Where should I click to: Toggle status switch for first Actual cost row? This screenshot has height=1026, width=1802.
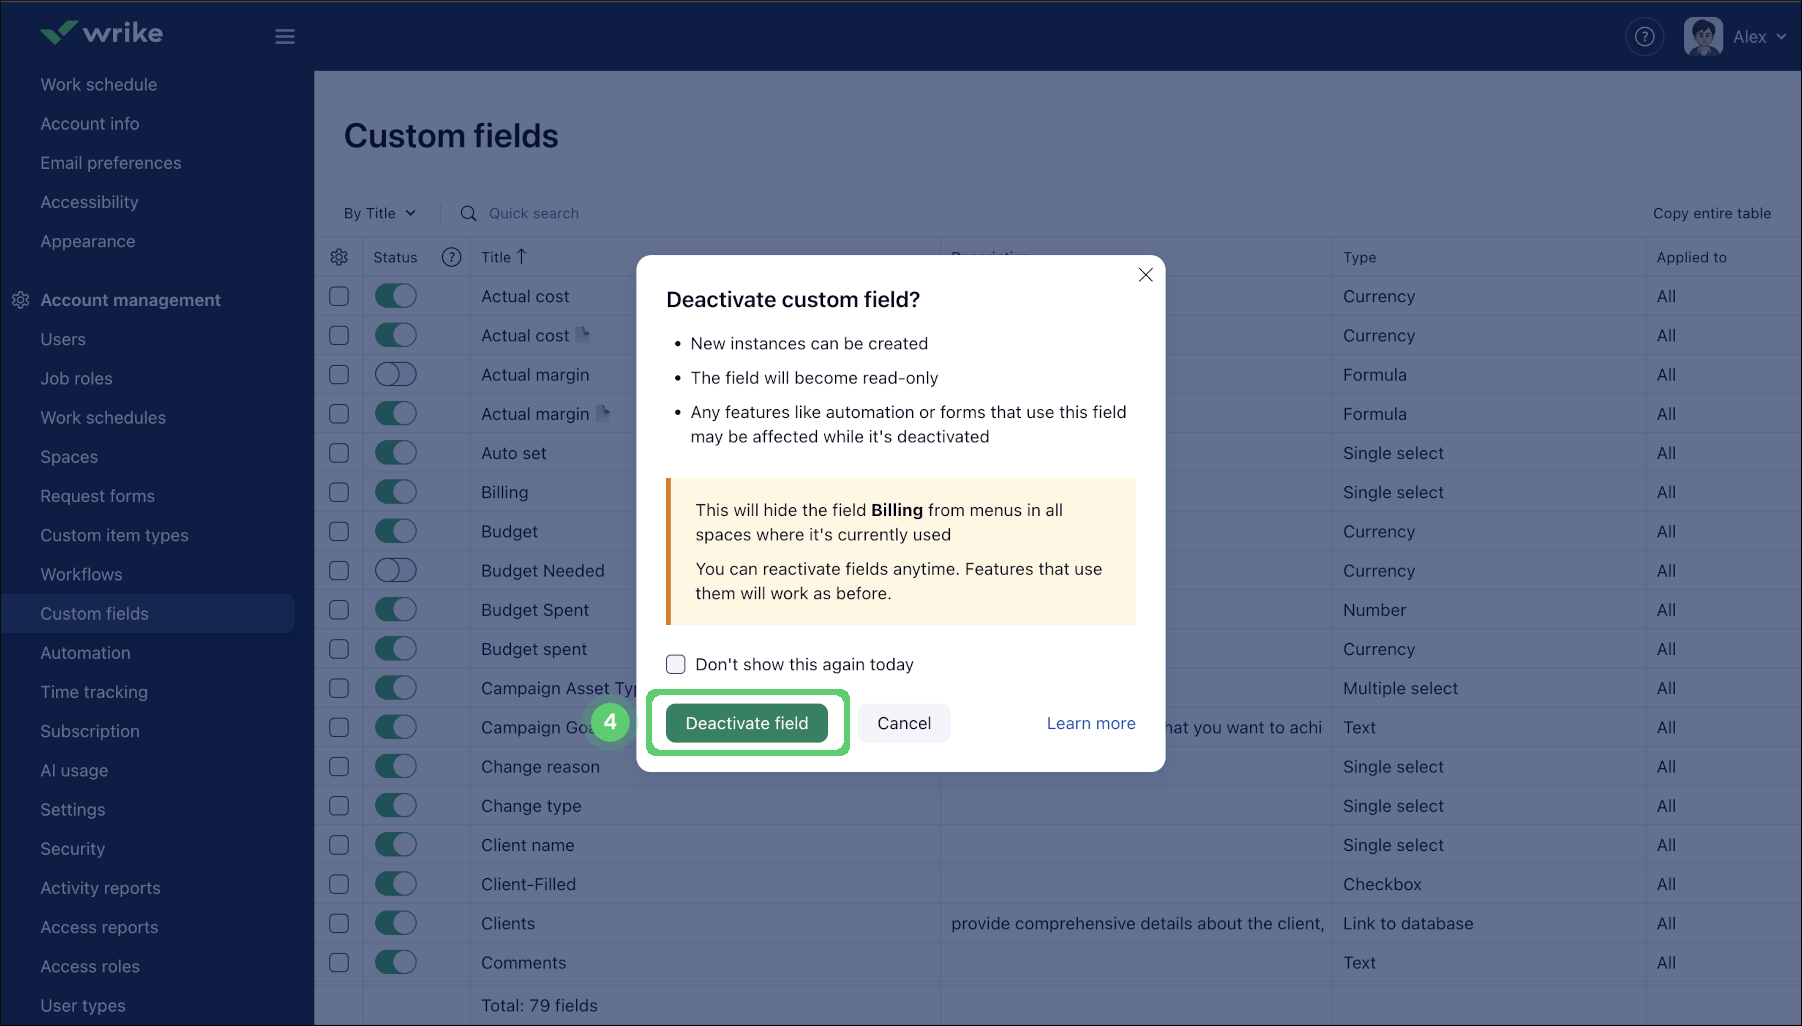coord(396,296)
